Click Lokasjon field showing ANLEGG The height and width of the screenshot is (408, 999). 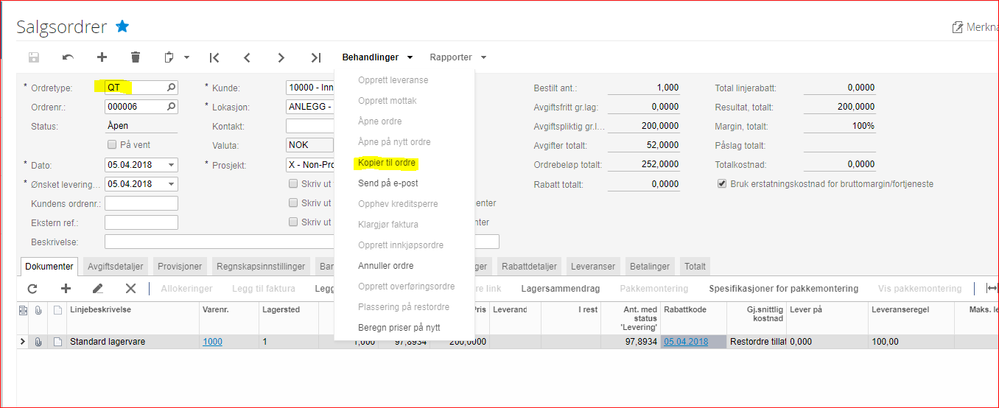[310, 107]
